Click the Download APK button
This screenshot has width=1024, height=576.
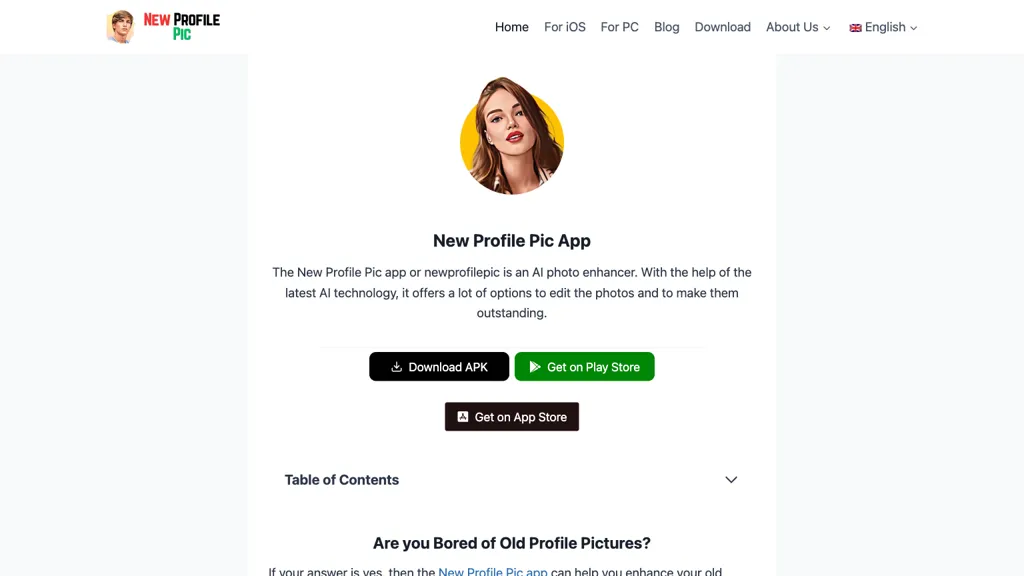[x=439, y=367]
